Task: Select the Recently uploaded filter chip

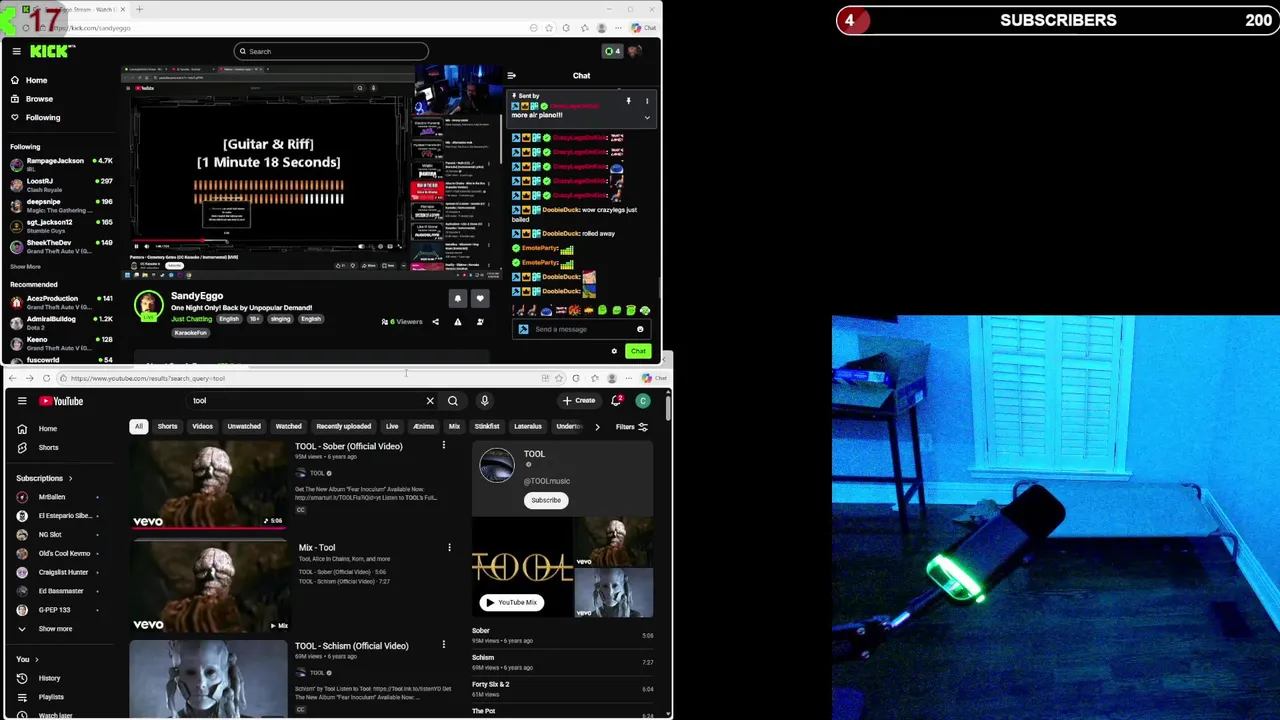Action: 343,427
